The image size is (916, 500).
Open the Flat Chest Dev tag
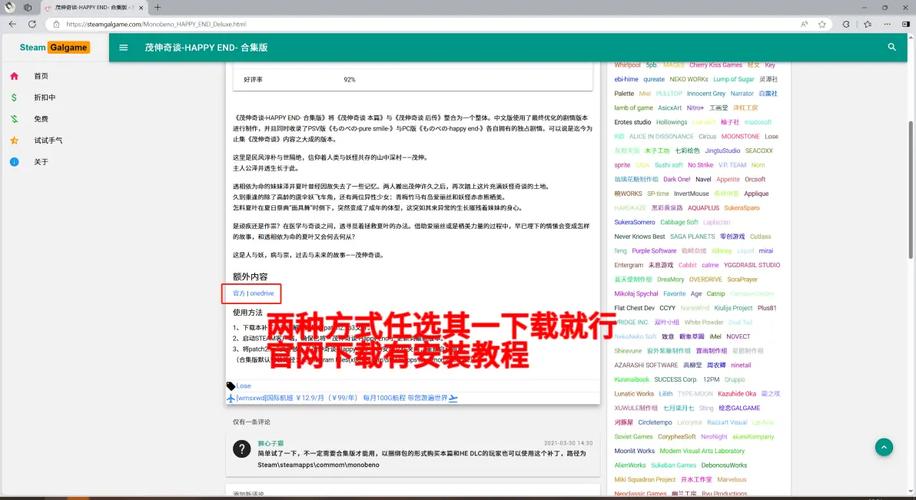[634, 308]
